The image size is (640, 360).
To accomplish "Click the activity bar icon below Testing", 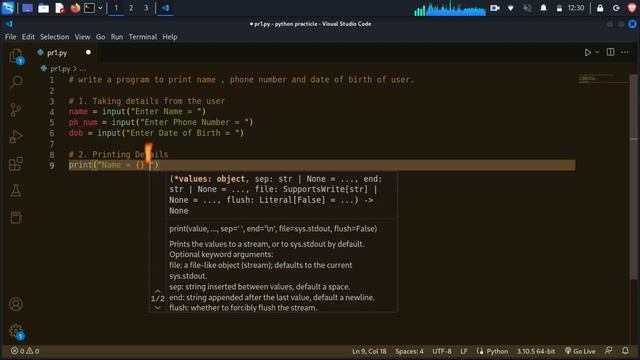I will 16,218.
